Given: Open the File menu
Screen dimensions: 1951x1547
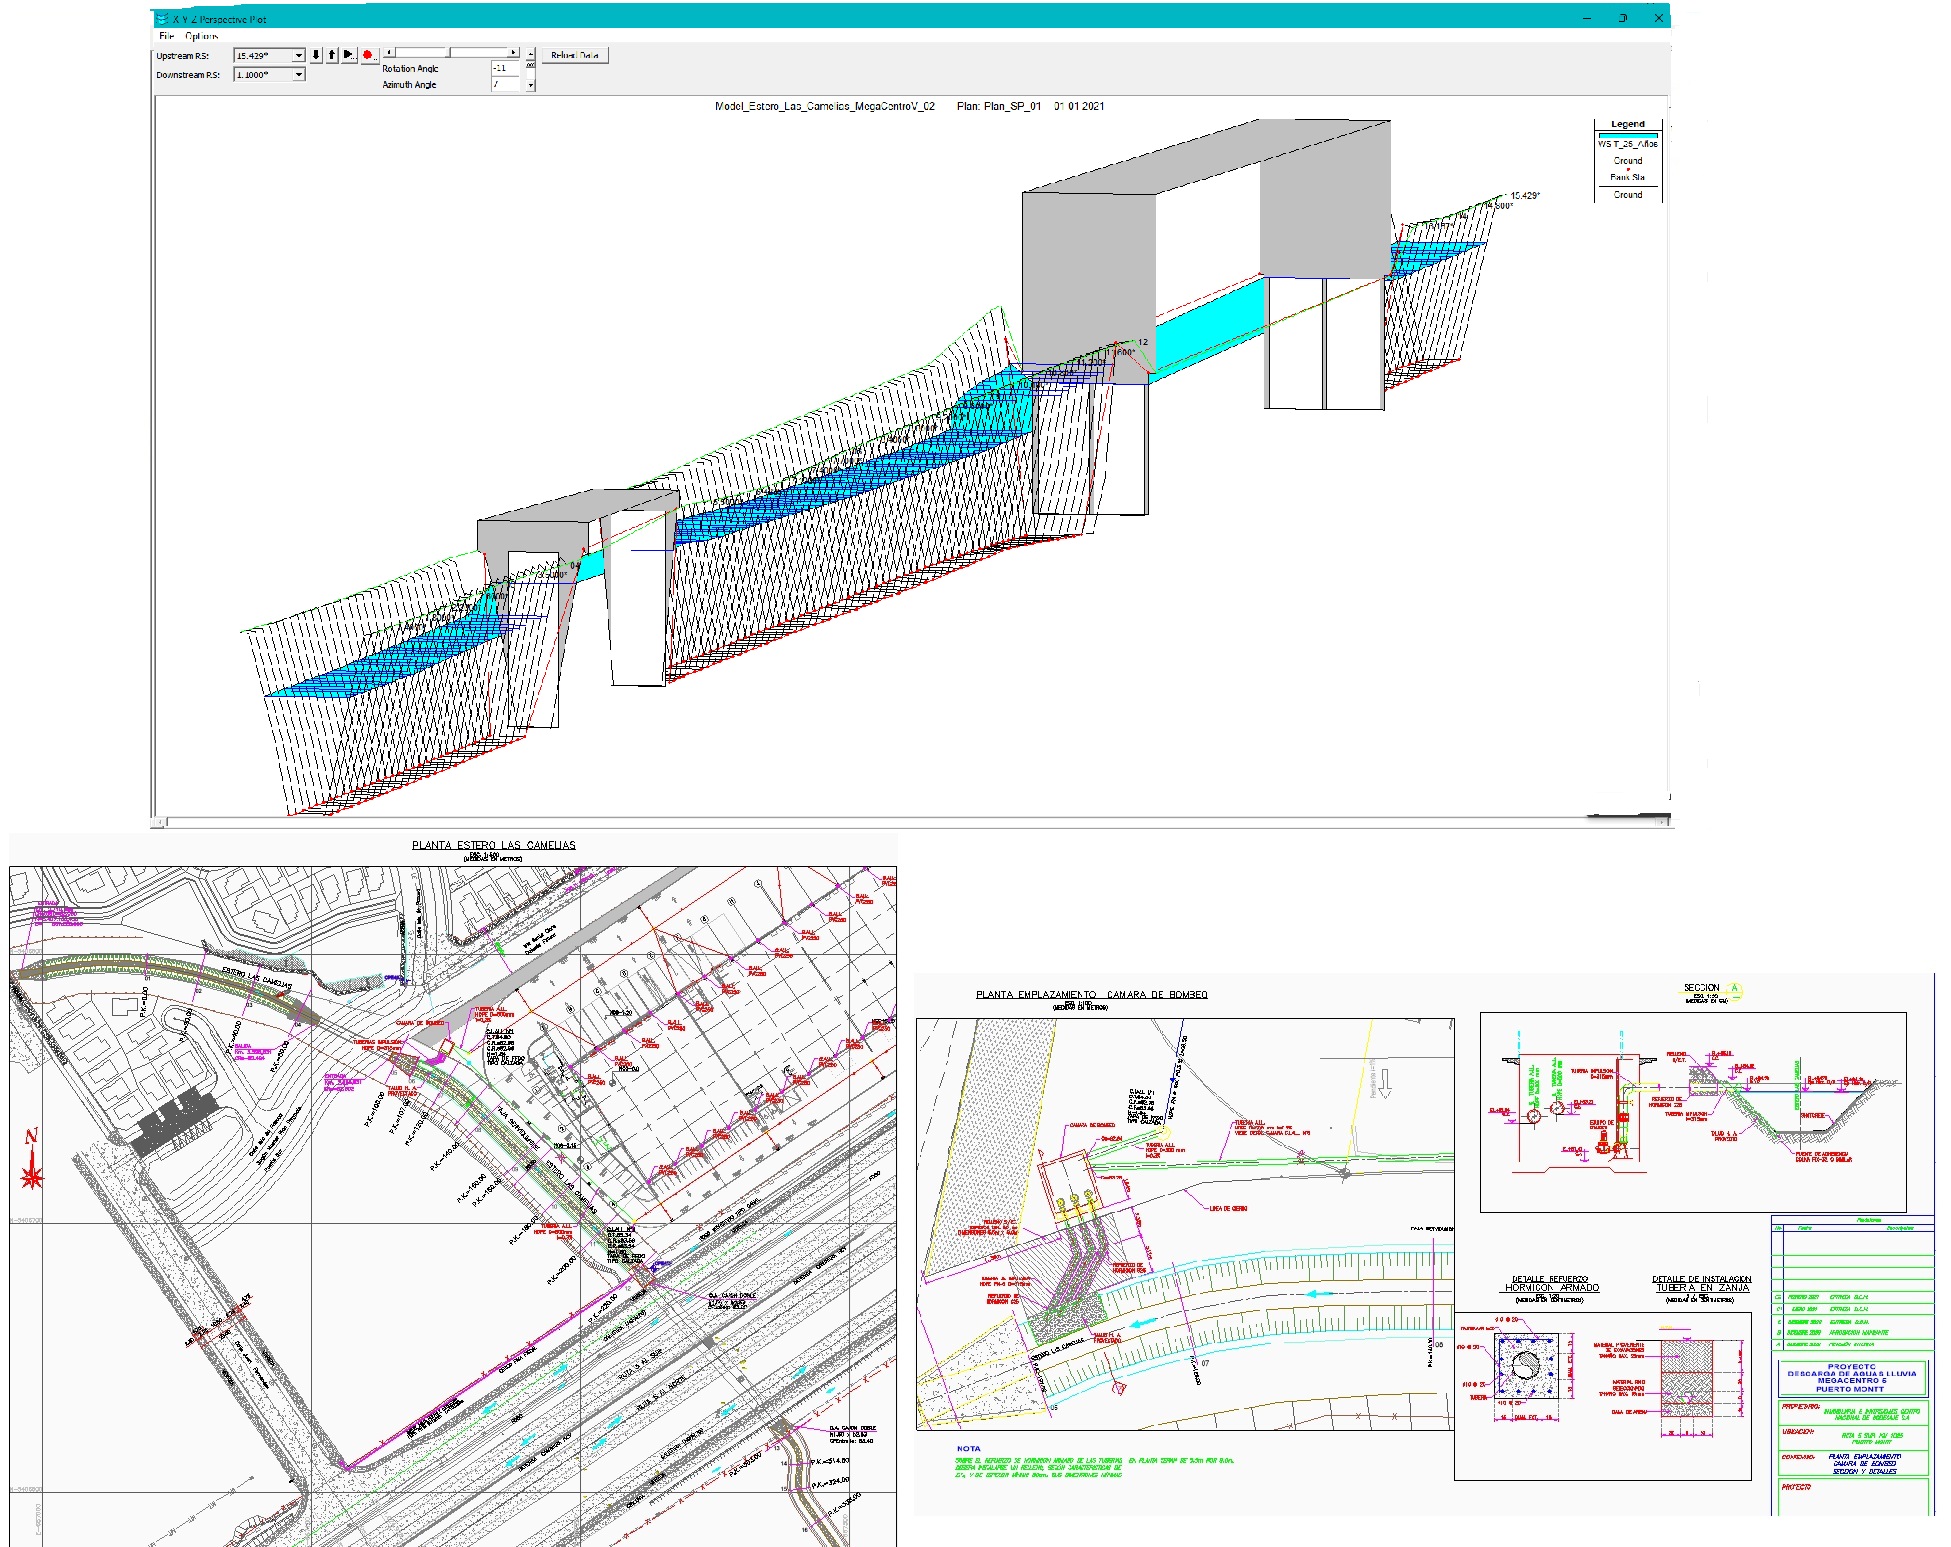Looking at the screenshot, I should [x=166, y=36].
